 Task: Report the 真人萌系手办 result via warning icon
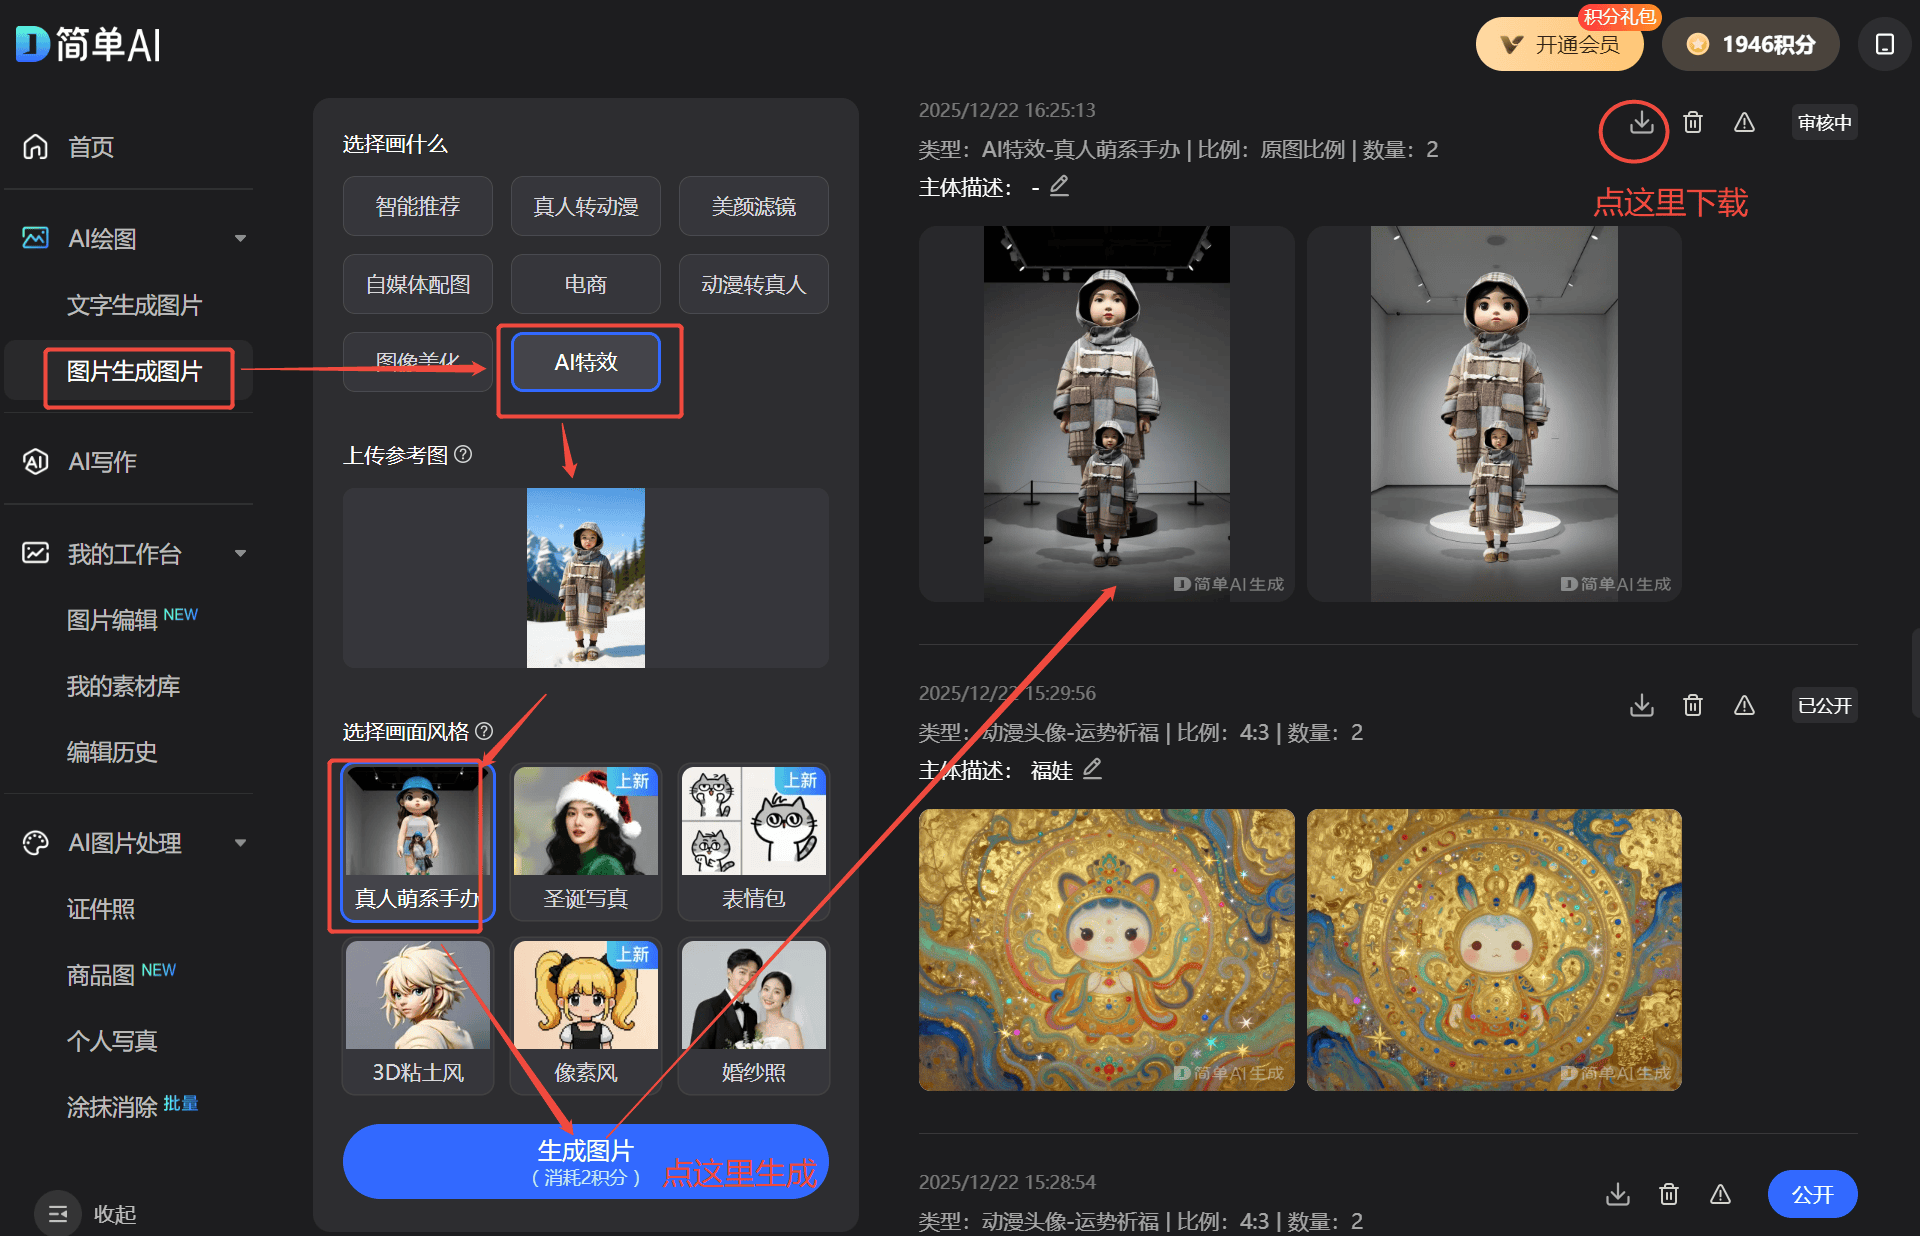[1744, 123]
